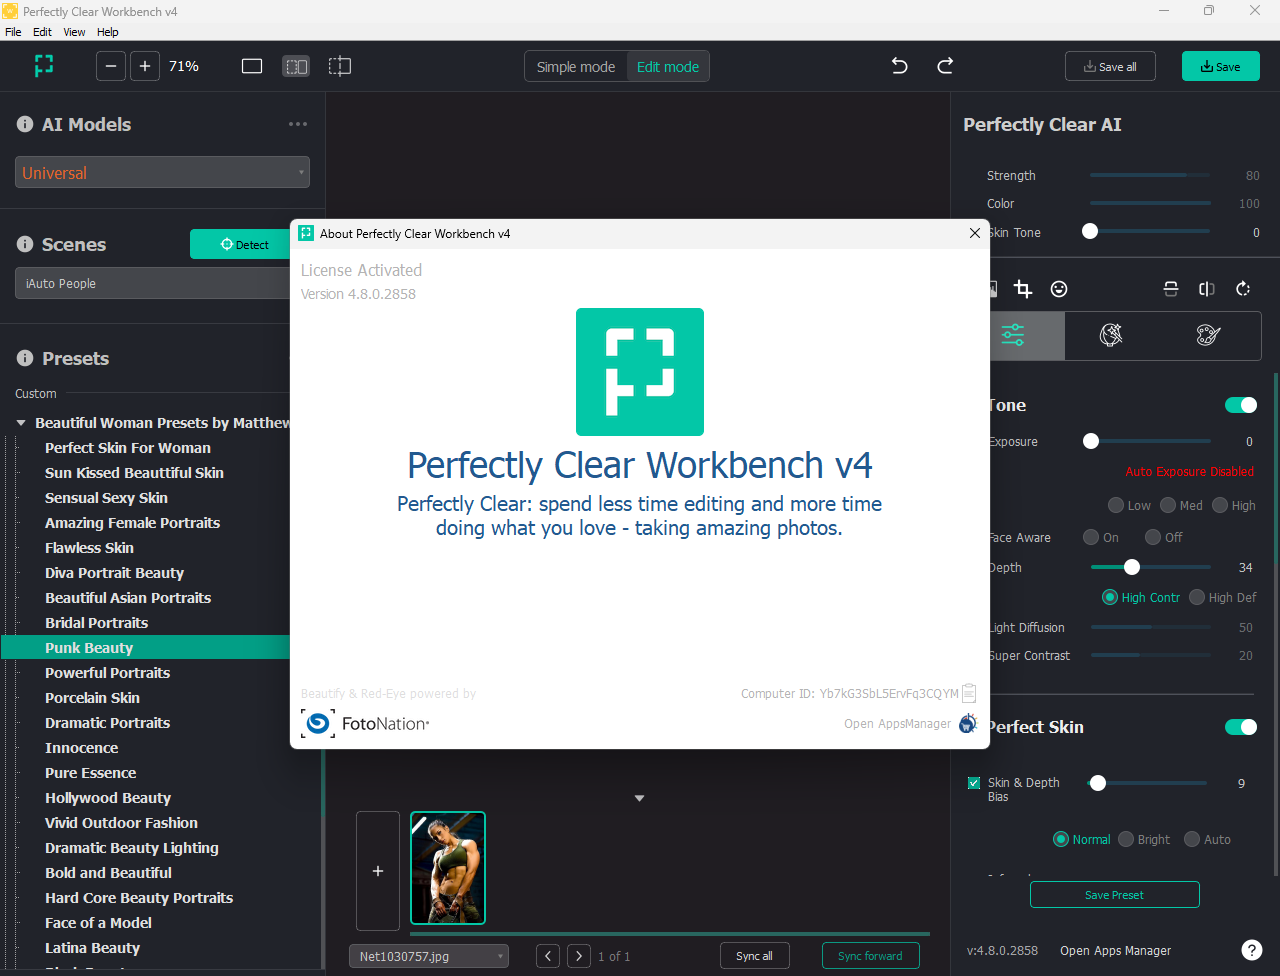The width and height of the screenshot is (1280, 976).
Task: Uncheck the Skin & Depth Bias checkbox
Action: coord(974,783)
